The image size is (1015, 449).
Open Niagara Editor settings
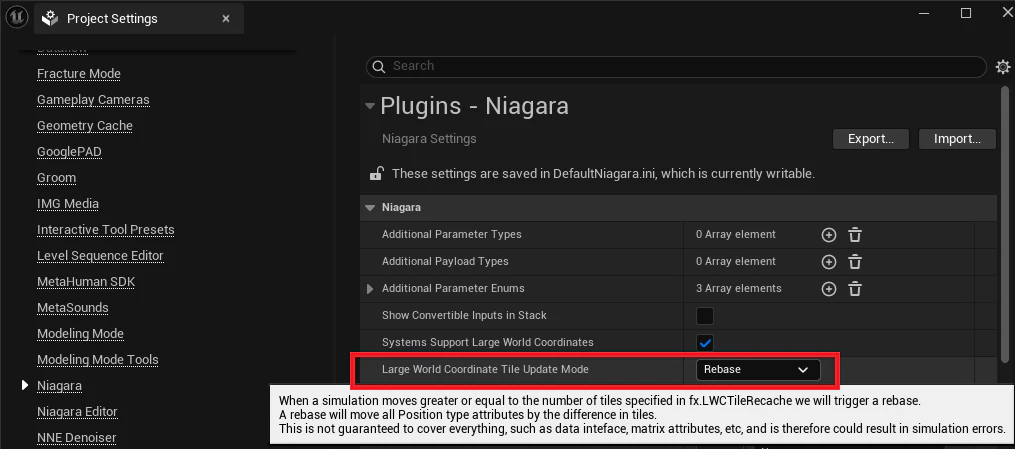coord(77,411)
